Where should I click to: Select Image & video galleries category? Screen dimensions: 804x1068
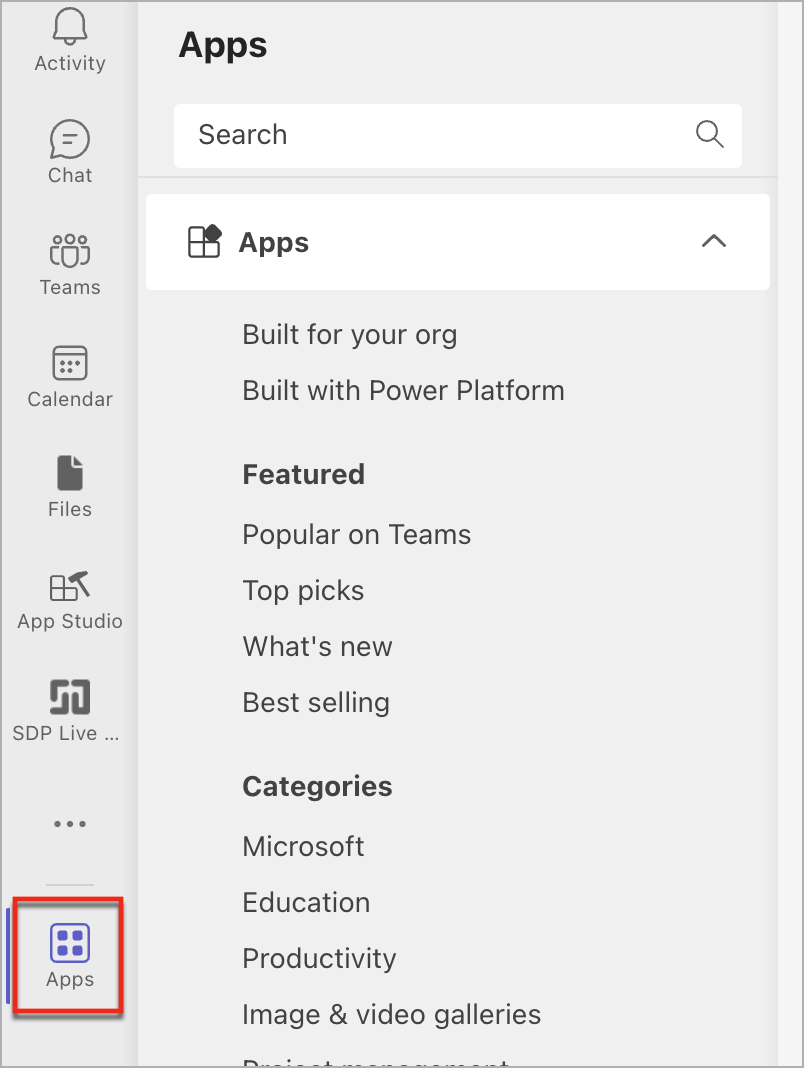(x=391, y=1014)
